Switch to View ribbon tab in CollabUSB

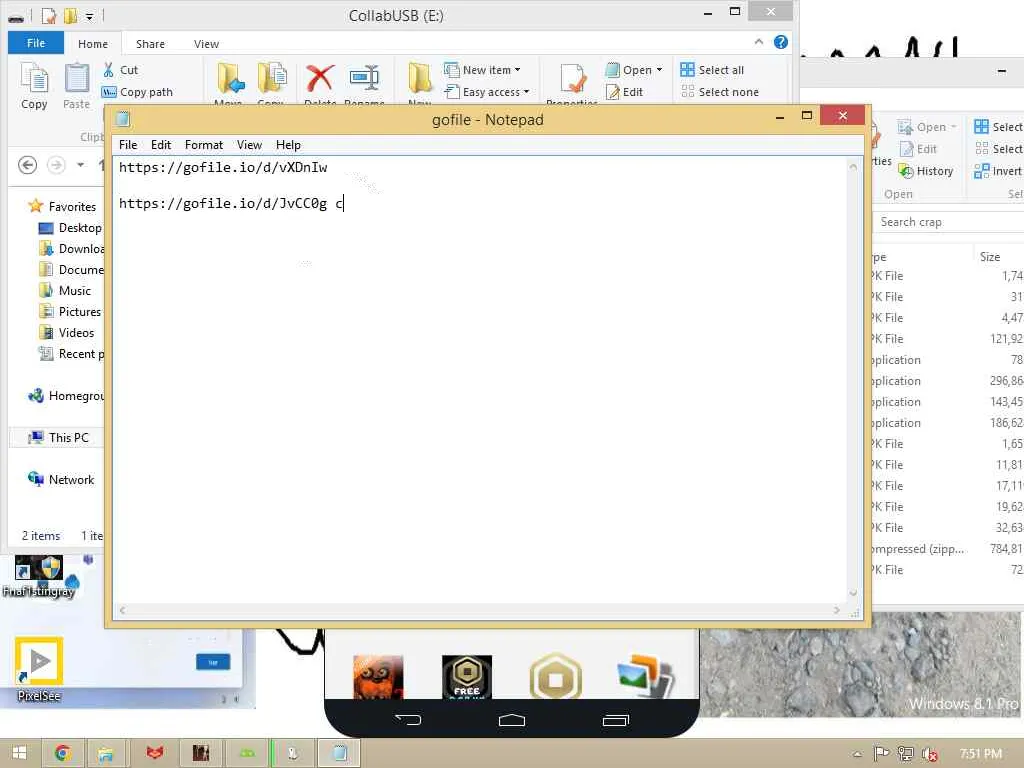(206, 44)
